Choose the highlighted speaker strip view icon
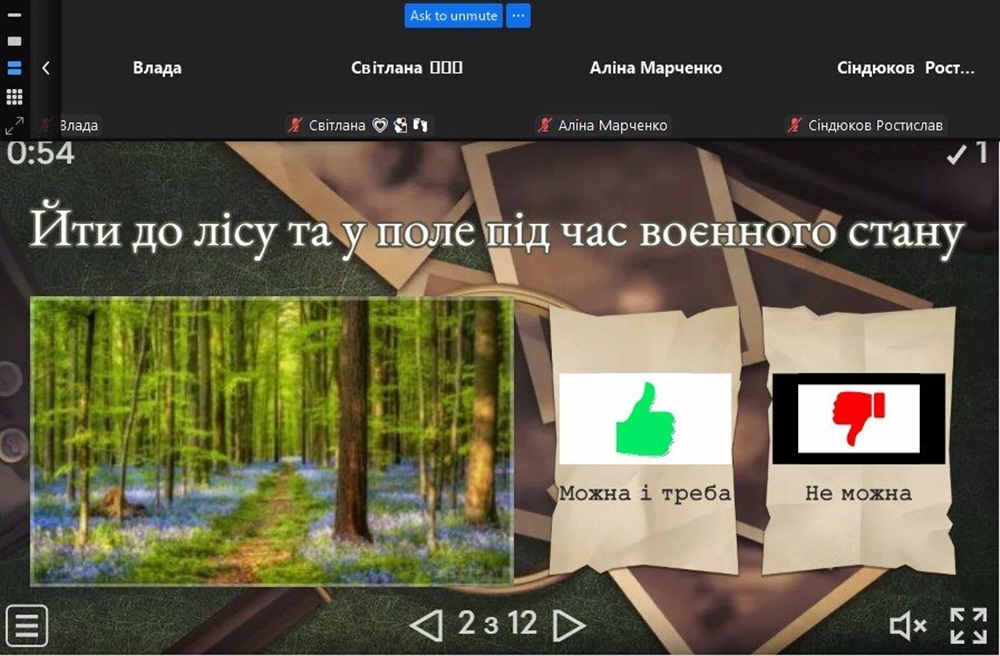 click(14, 68)
